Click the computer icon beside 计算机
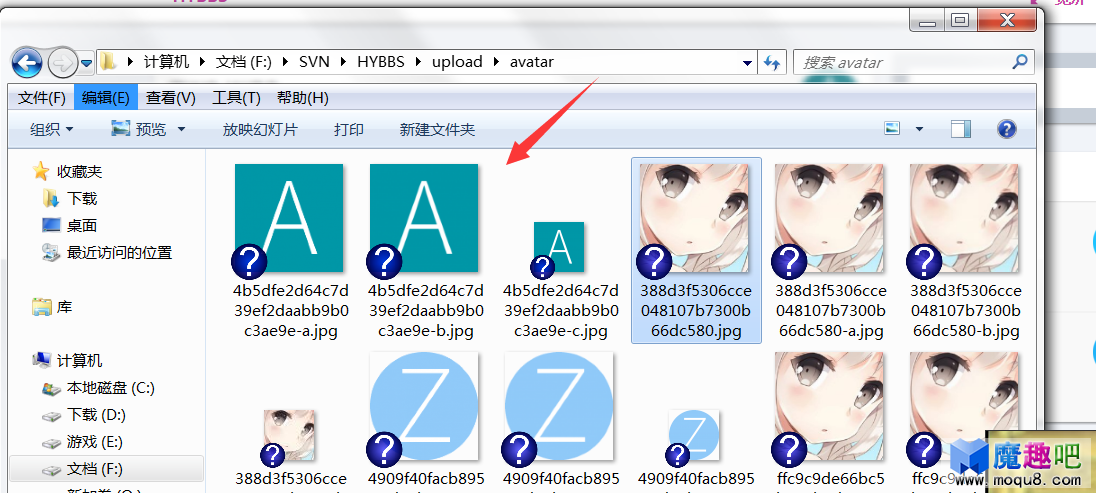The width and height of the screenshot is (1096, 493). (42, 360)
